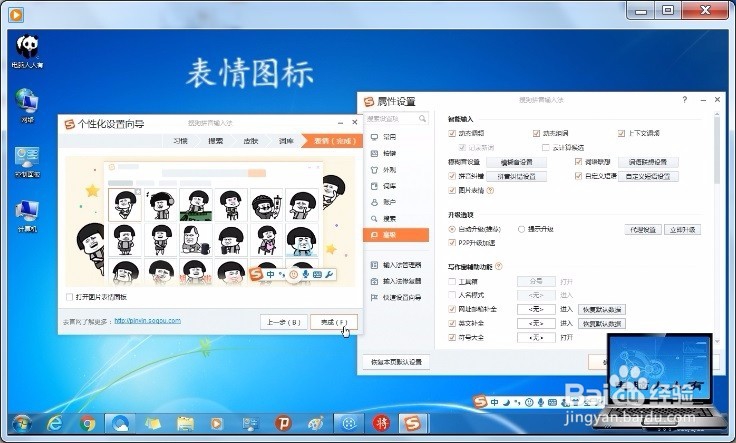This screenshot has width=736, height=443.
Task: Open the pinyin.sogou.com link
Action: click(147, 321)
